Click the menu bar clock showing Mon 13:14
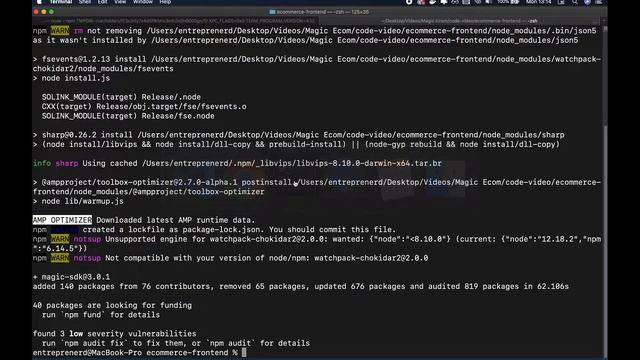 click(x=539, y=2)
